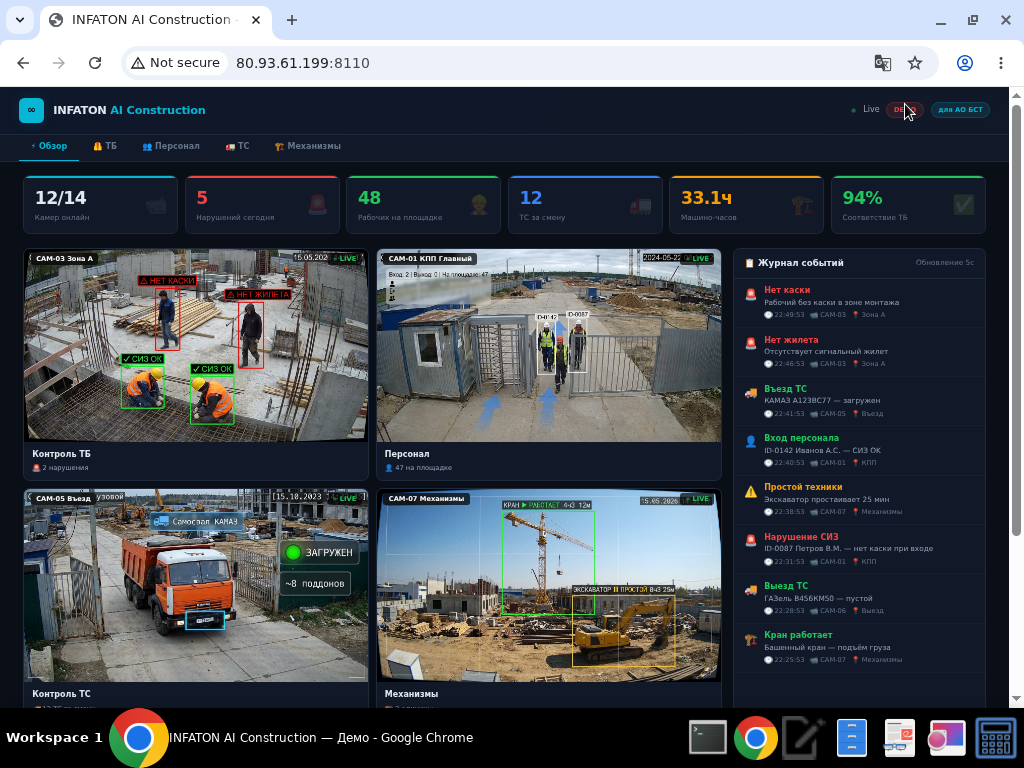Click the siren icon for Нет жилета event

(751, 345)
